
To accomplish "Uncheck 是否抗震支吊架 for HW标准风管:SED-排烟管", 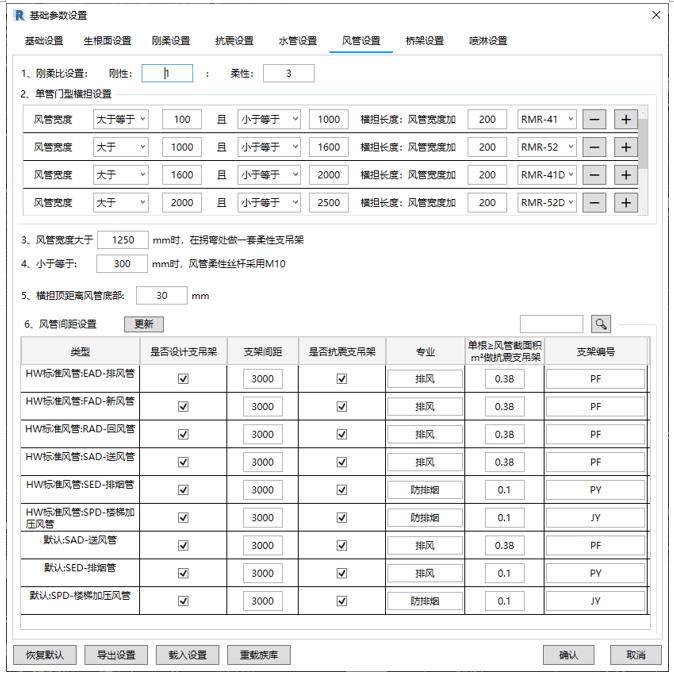I will click(342, 490).
